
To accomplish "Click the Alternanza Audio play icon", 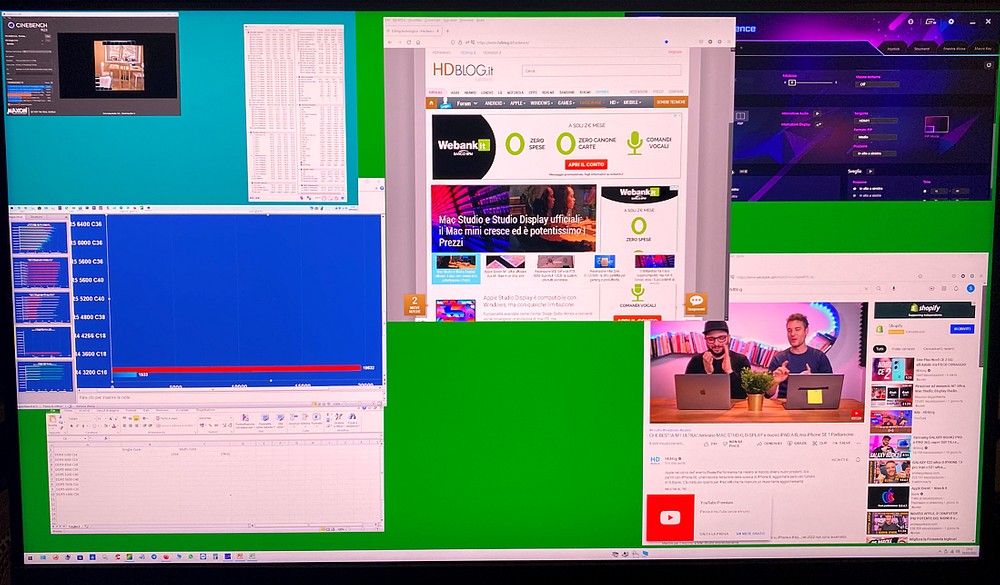I will [x=817, y=114].
